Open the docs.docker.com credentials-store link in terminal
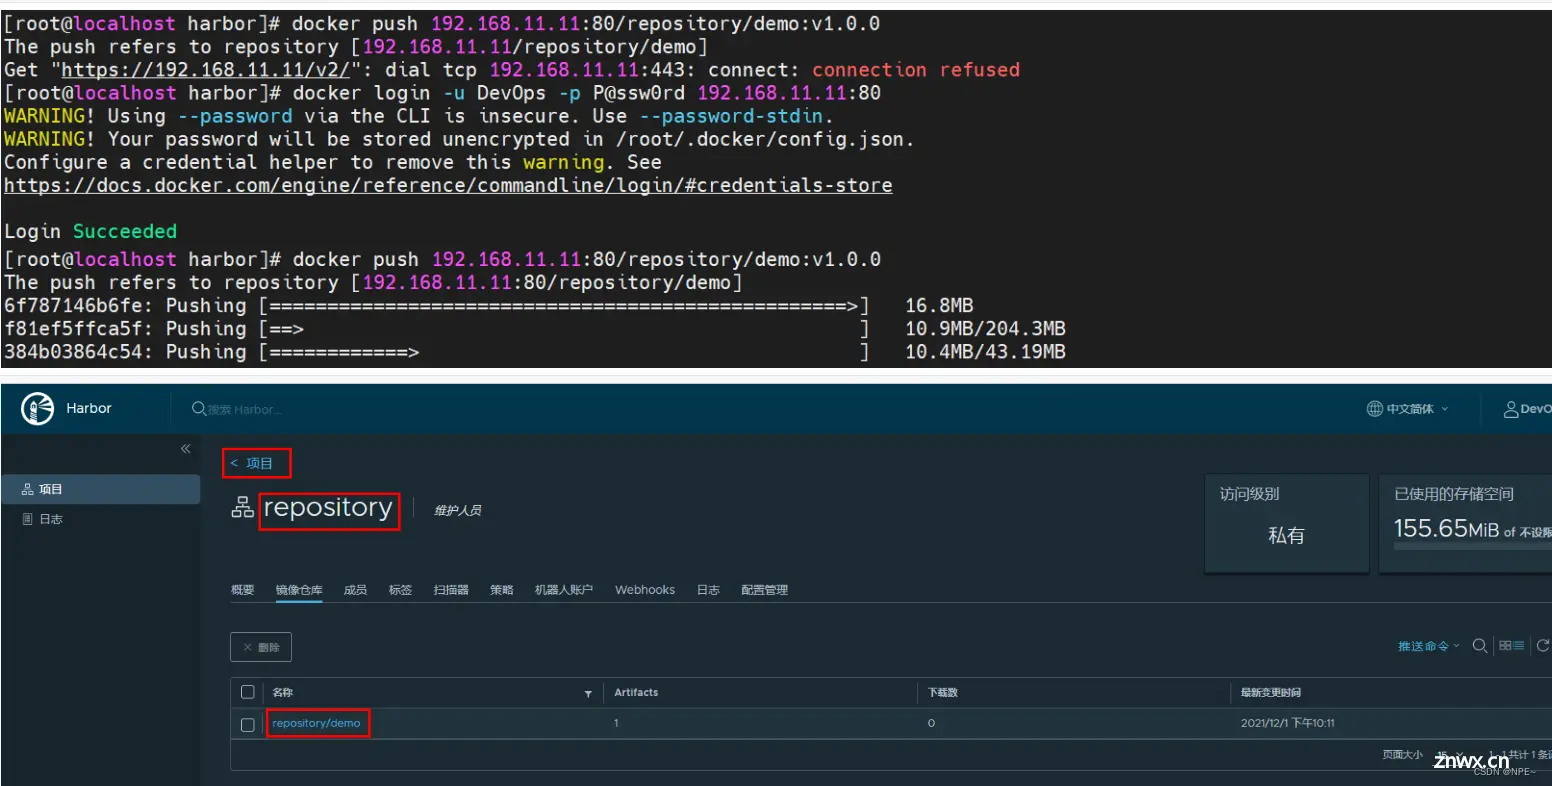The width and height of the screenshot is (1552, 786). tap(448, 185)
